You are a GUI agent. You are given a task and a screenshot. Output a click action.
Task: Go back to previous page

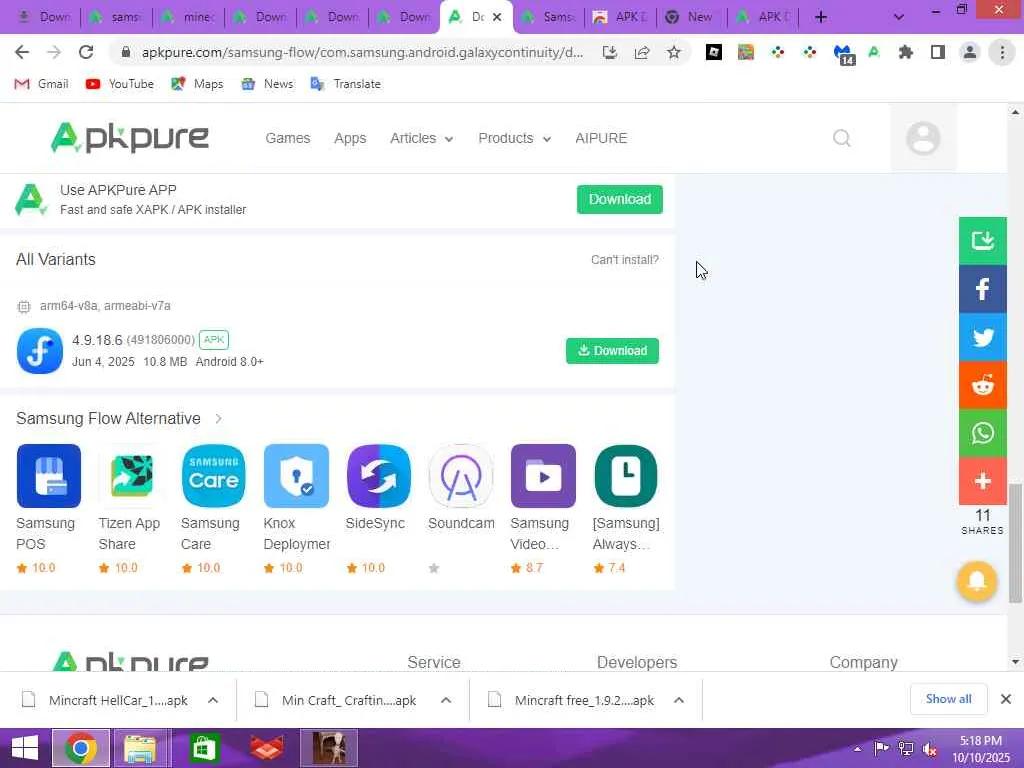point(22,52)
